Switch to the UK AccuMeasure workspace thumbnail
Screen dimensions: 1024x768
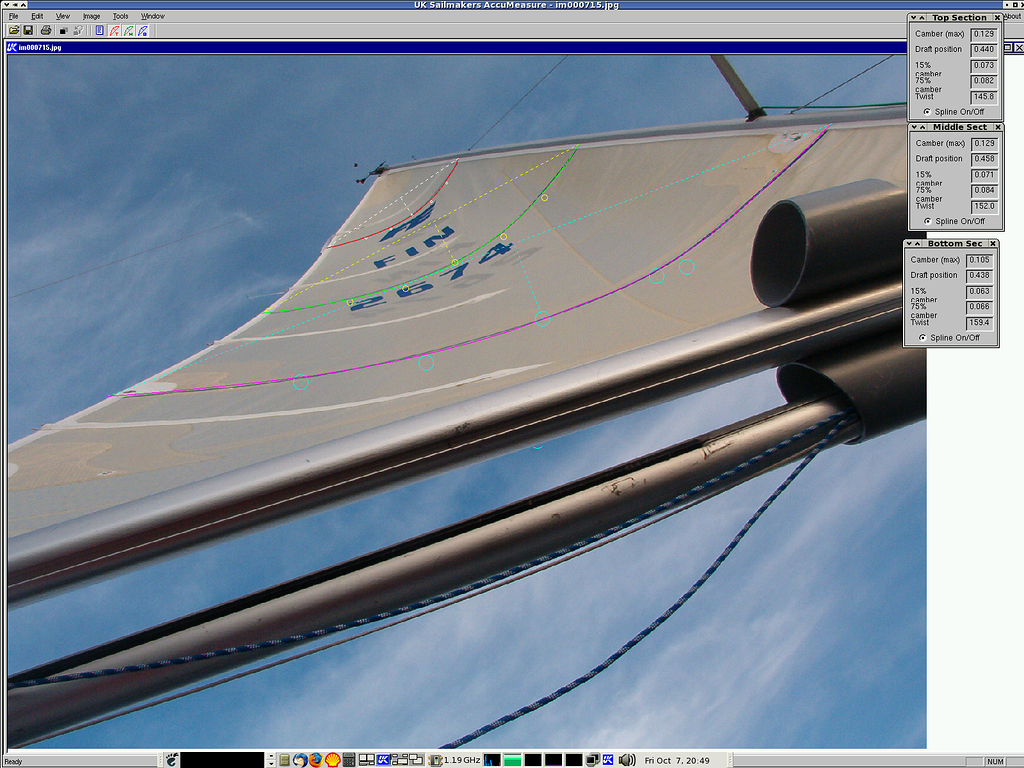coord(383,760)
